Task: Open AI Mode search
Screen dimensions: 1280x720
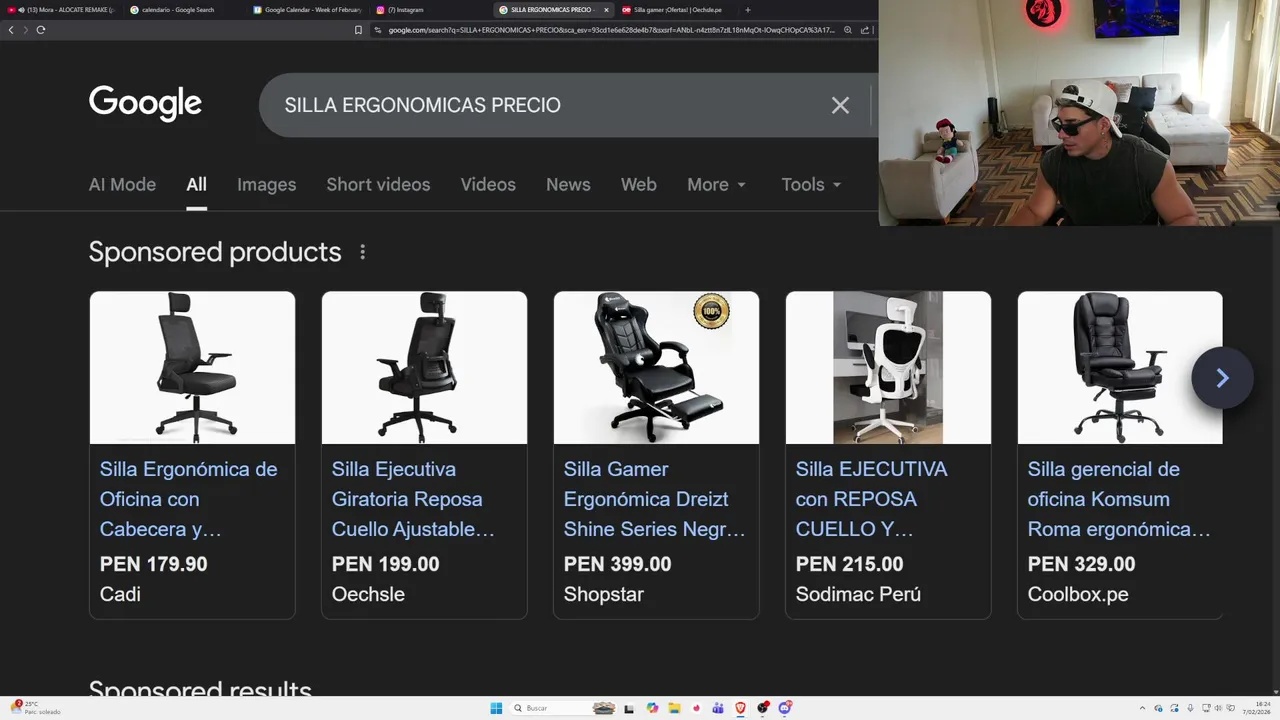Action: [x=122, y=184]
